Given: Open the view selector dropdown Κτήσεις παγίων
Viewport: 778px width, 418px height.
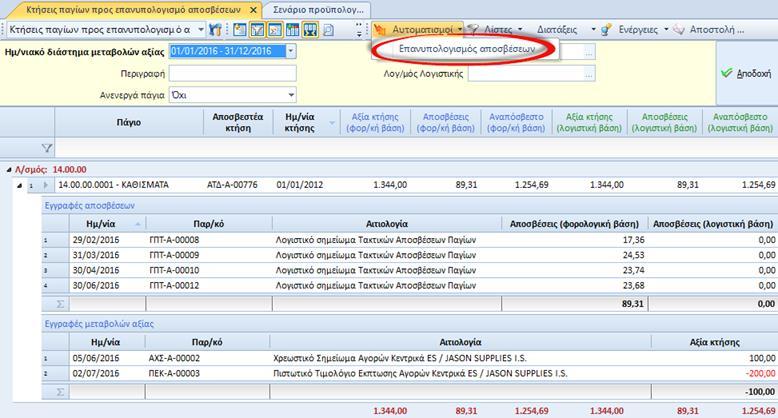Looking at the screenshot, I should [x=200, y=30].
